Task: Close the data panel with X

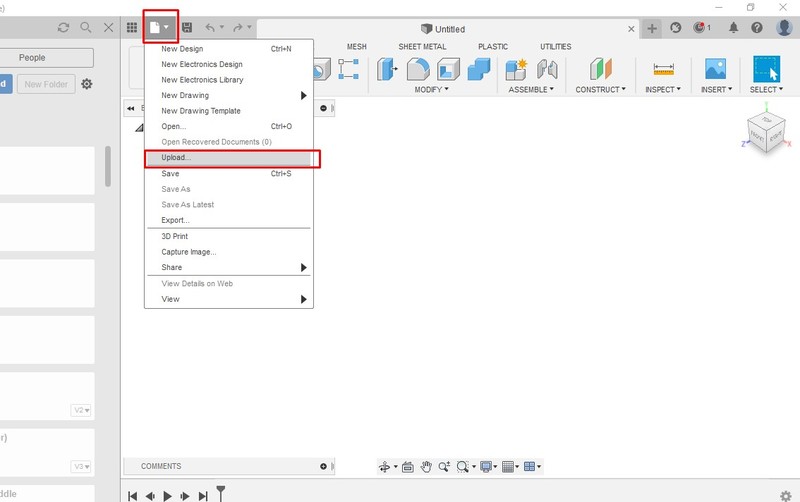Action: coord(109,28)
